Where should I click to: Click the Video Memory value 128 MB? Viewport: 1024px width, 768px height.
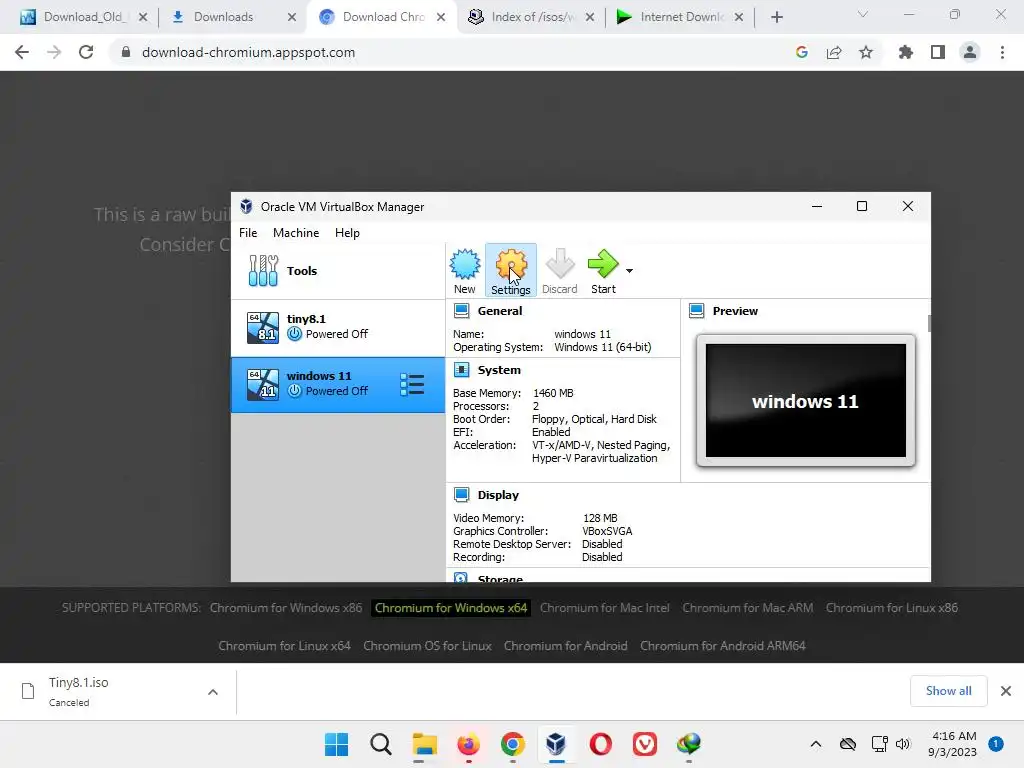[x=600, y=518]
